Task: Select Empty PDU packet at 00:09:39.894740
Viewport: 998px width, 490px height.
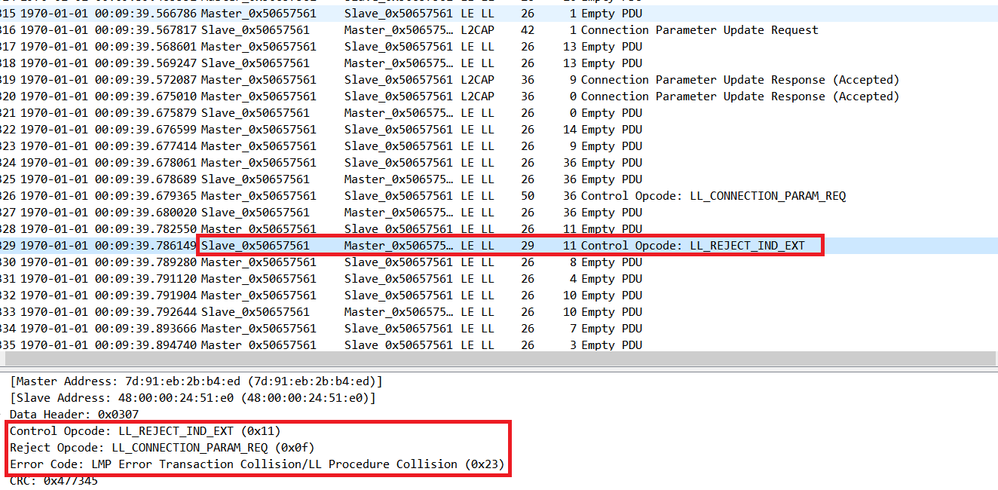Action: (499, 344)
